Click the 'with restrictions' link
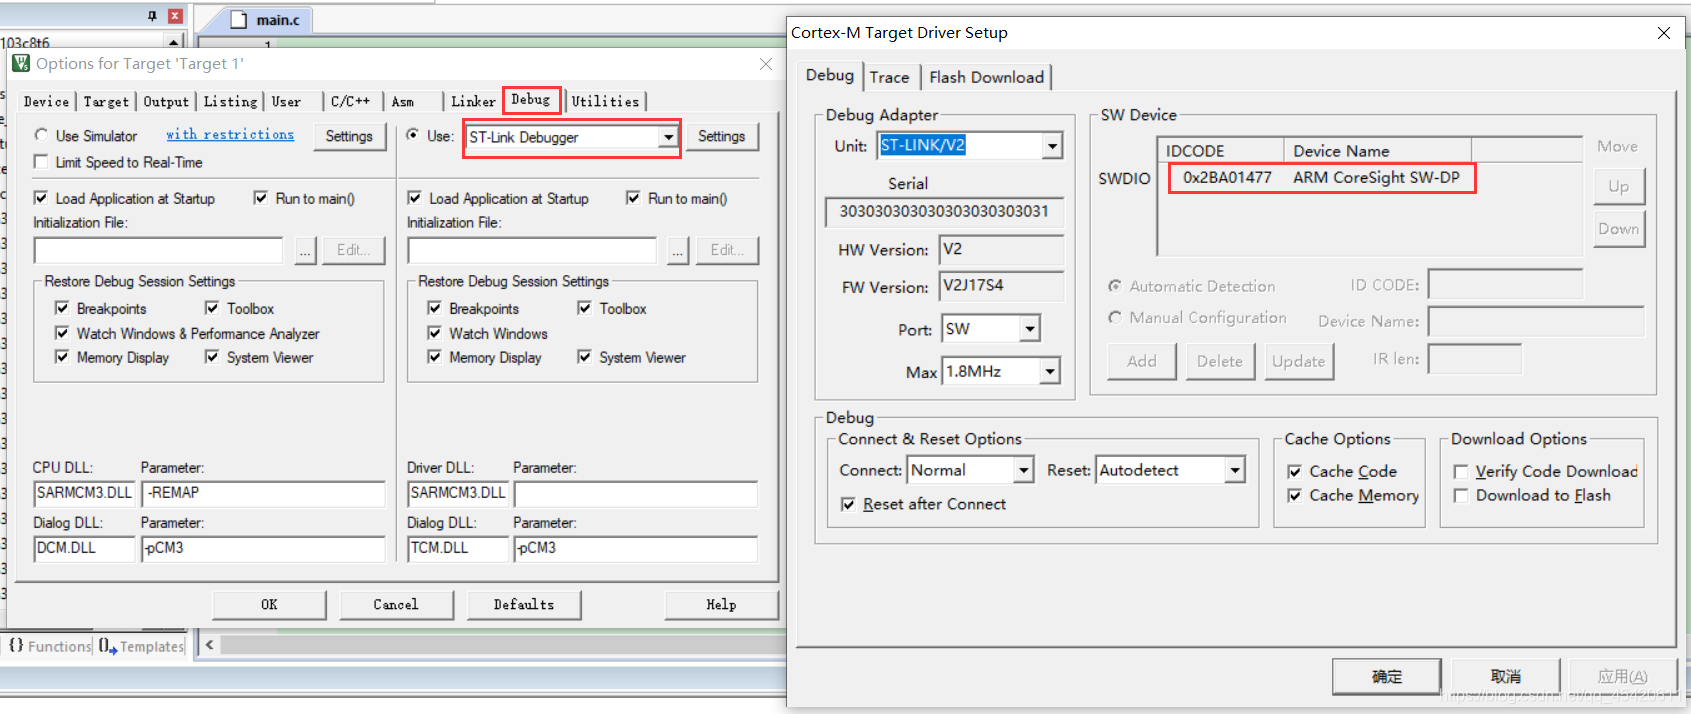 click(x=230, y=134)
